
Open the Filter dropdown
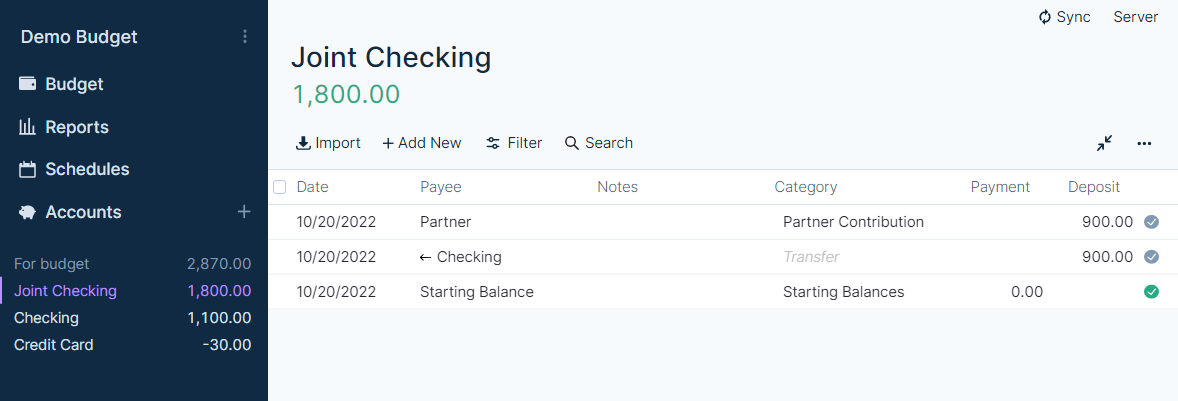click(514, 143)
